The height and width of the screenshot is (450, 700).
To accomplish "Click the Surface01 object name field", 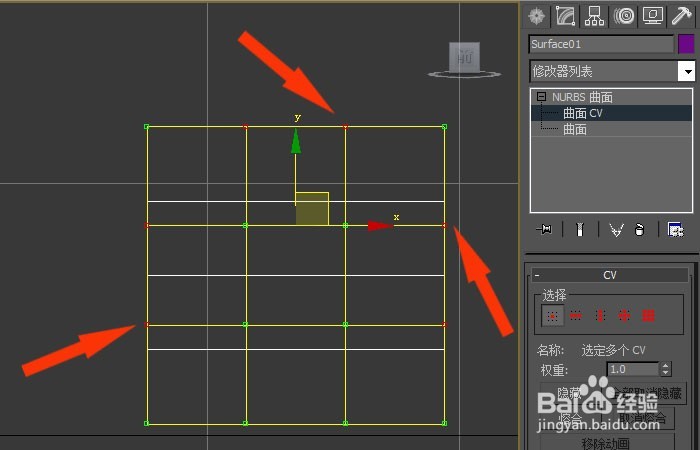I will pyautogui.click(x=601, y=44).
